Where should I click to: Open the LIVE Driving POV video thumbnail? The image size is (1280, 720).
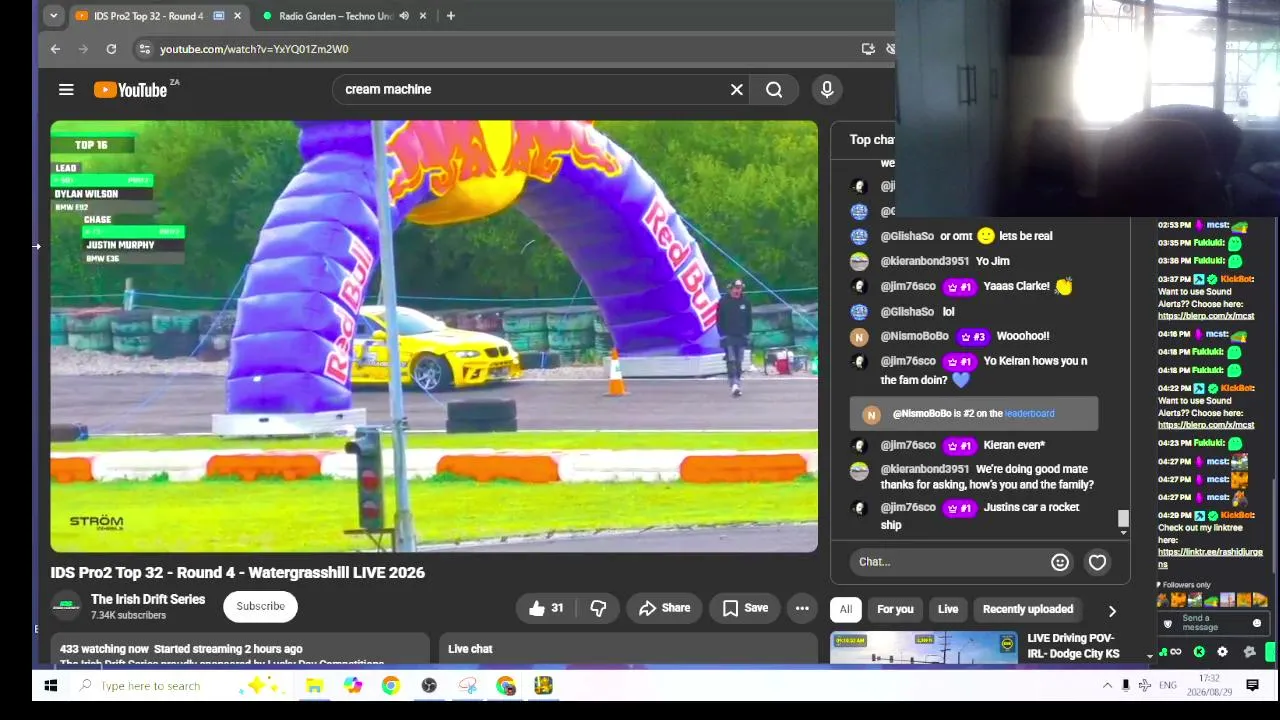[924, 648]
